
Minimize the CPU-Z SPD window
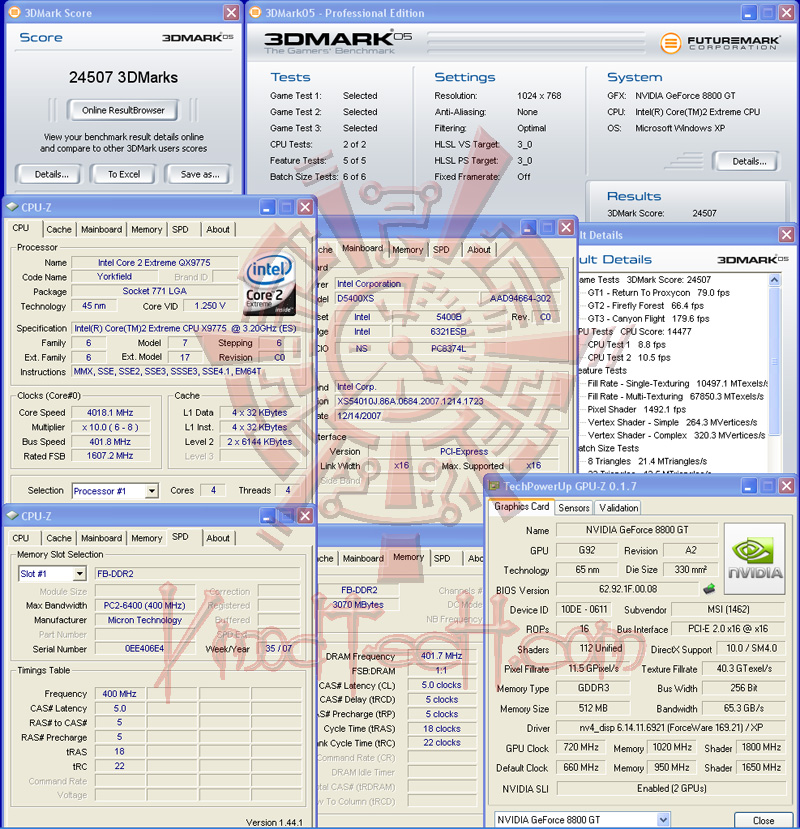coord(267,516)
